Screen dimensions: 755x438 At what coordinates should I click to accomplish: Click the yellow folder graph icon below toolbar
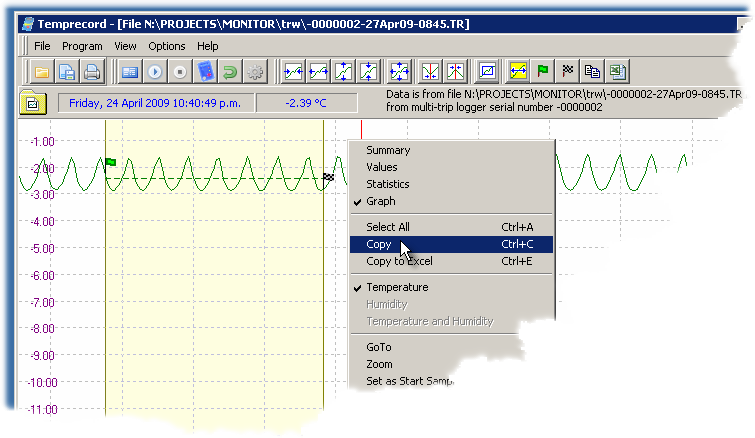[x=33, y=103]
